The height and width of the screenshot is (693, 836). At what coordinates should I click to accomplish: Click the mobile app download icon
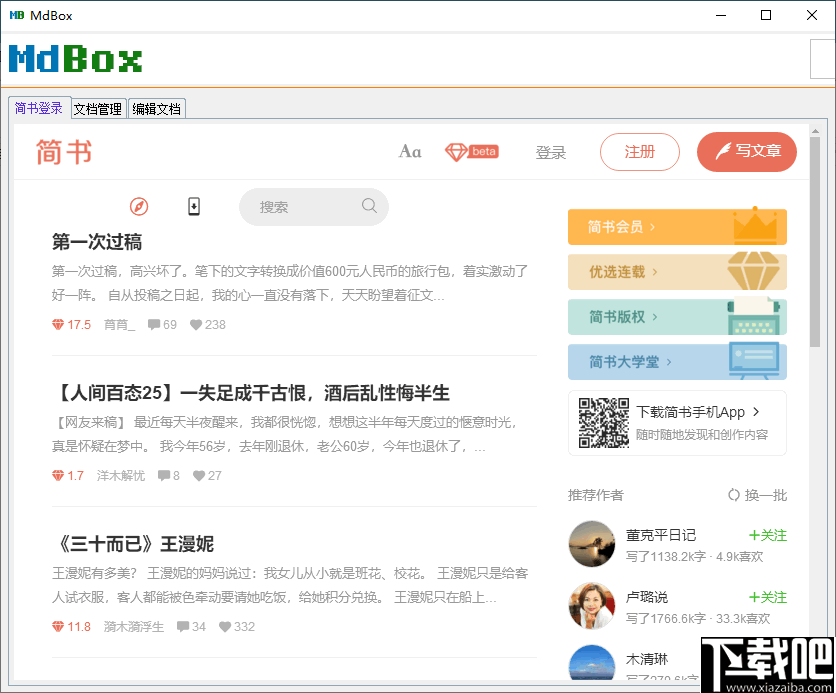(x=193, y=206)
